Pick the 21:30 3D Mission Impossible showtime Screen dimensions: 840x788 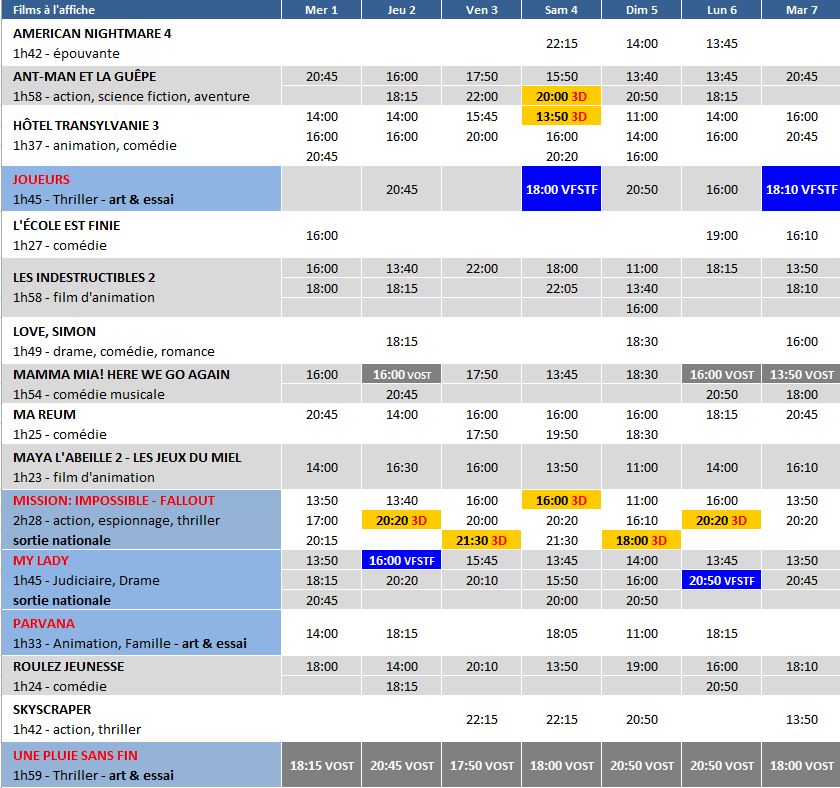tap(481, 540)
